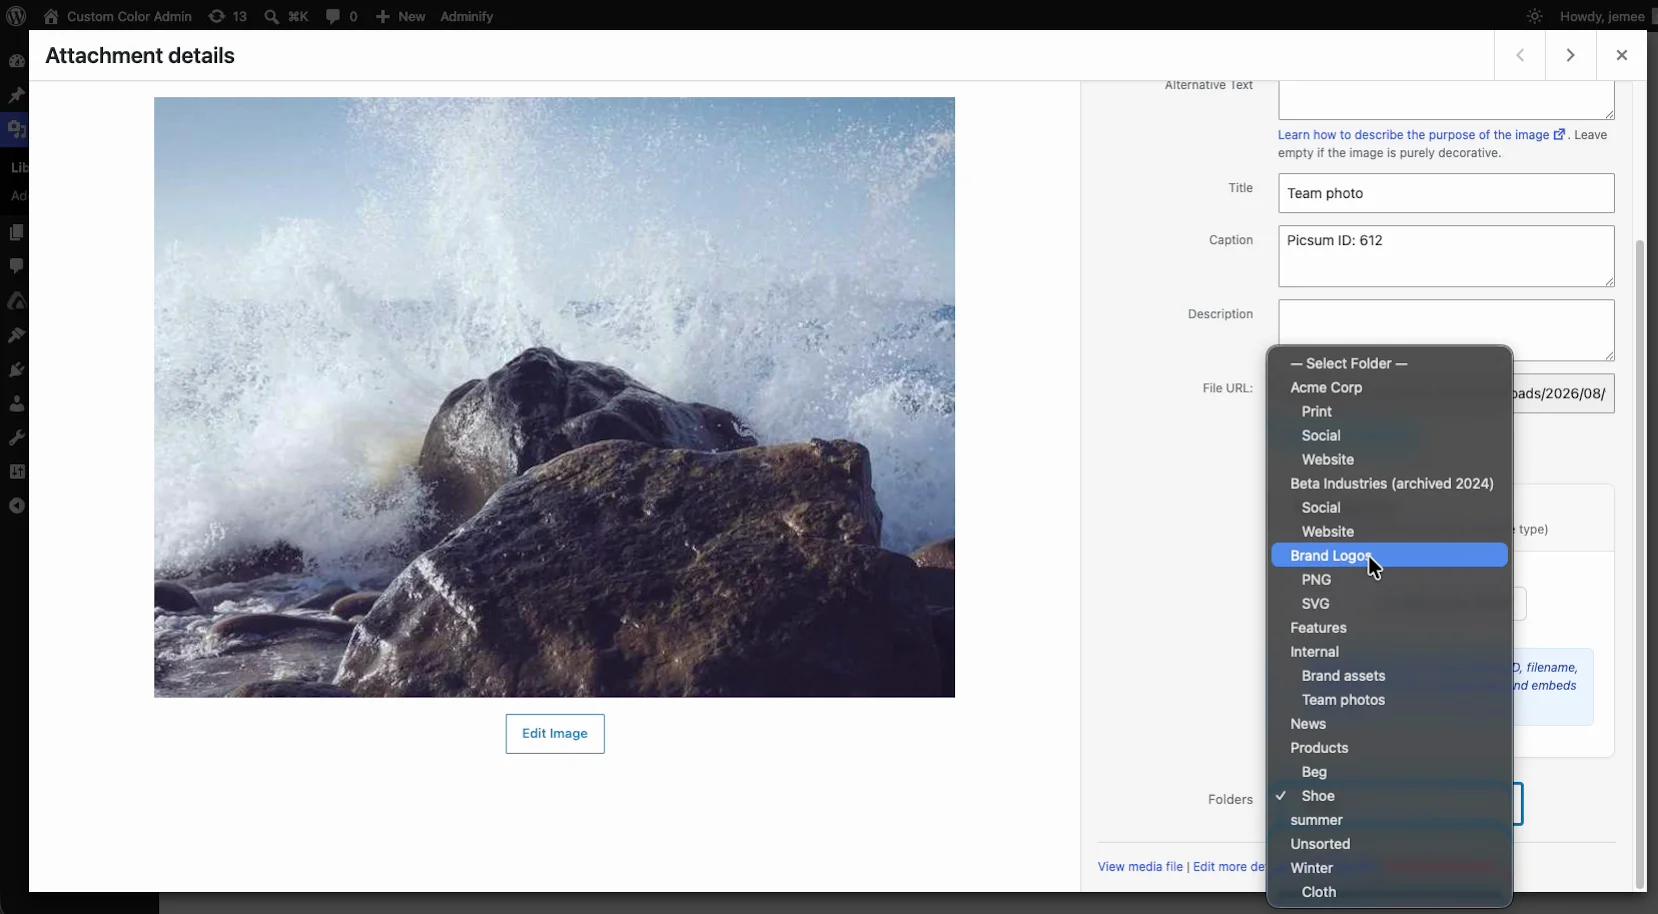Viewport: 1658px width, 914px height.
Task: Select Social under Acme Corp
Action: click(x=1389, y=436)
